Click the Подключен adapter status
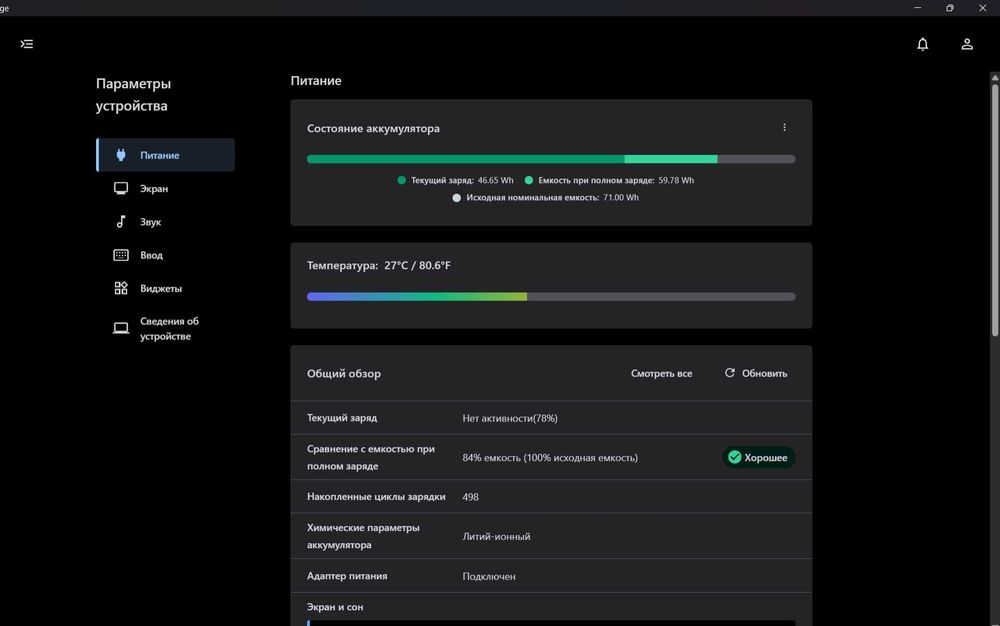Screen dimensions: 1000x626 [x=489, y=576]
